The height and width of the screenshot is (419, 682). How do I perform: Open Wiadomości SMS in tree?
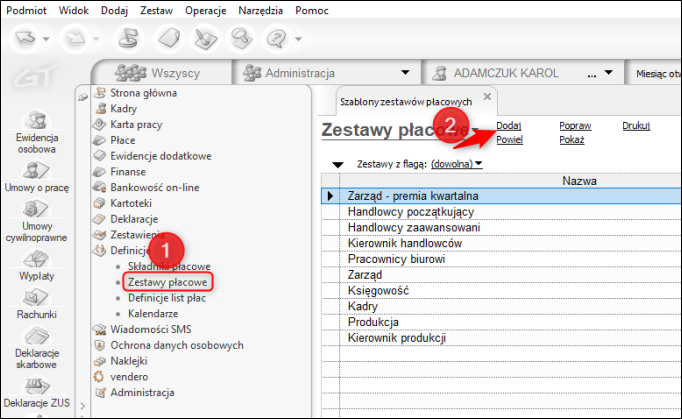coord(150,329)
